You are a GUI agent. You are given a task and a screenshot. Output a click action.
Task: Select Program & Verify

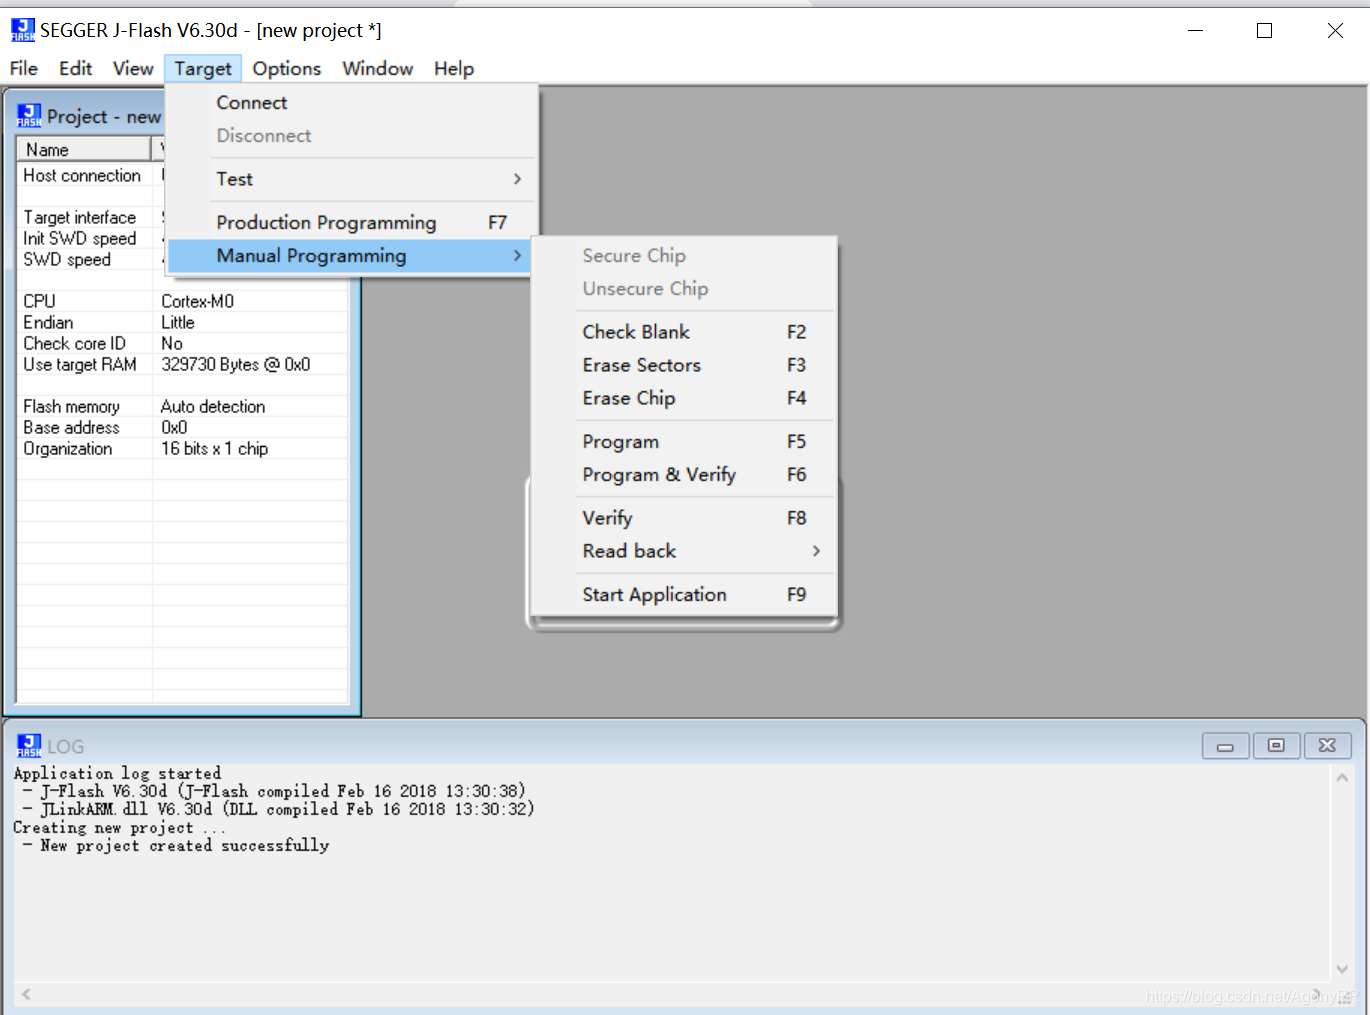[x=684, y=475]
